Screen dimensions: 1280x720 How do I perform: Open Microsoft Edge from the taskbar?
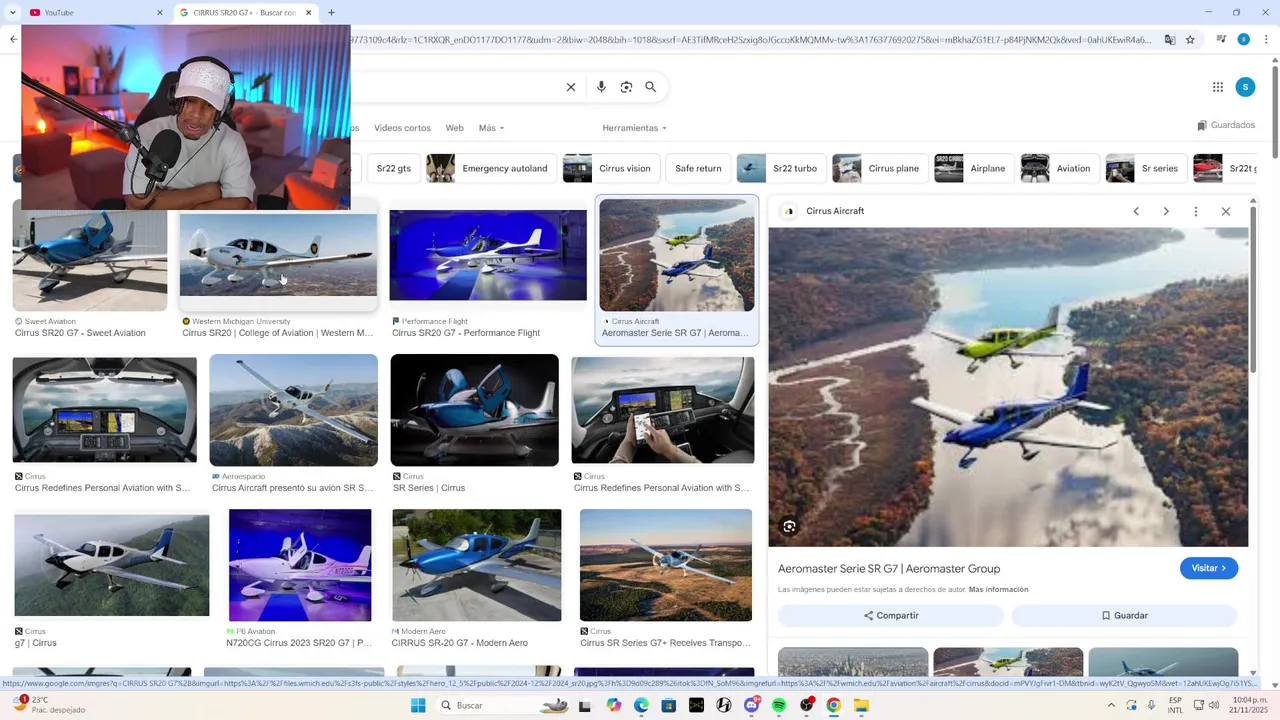tap(641, 705)
